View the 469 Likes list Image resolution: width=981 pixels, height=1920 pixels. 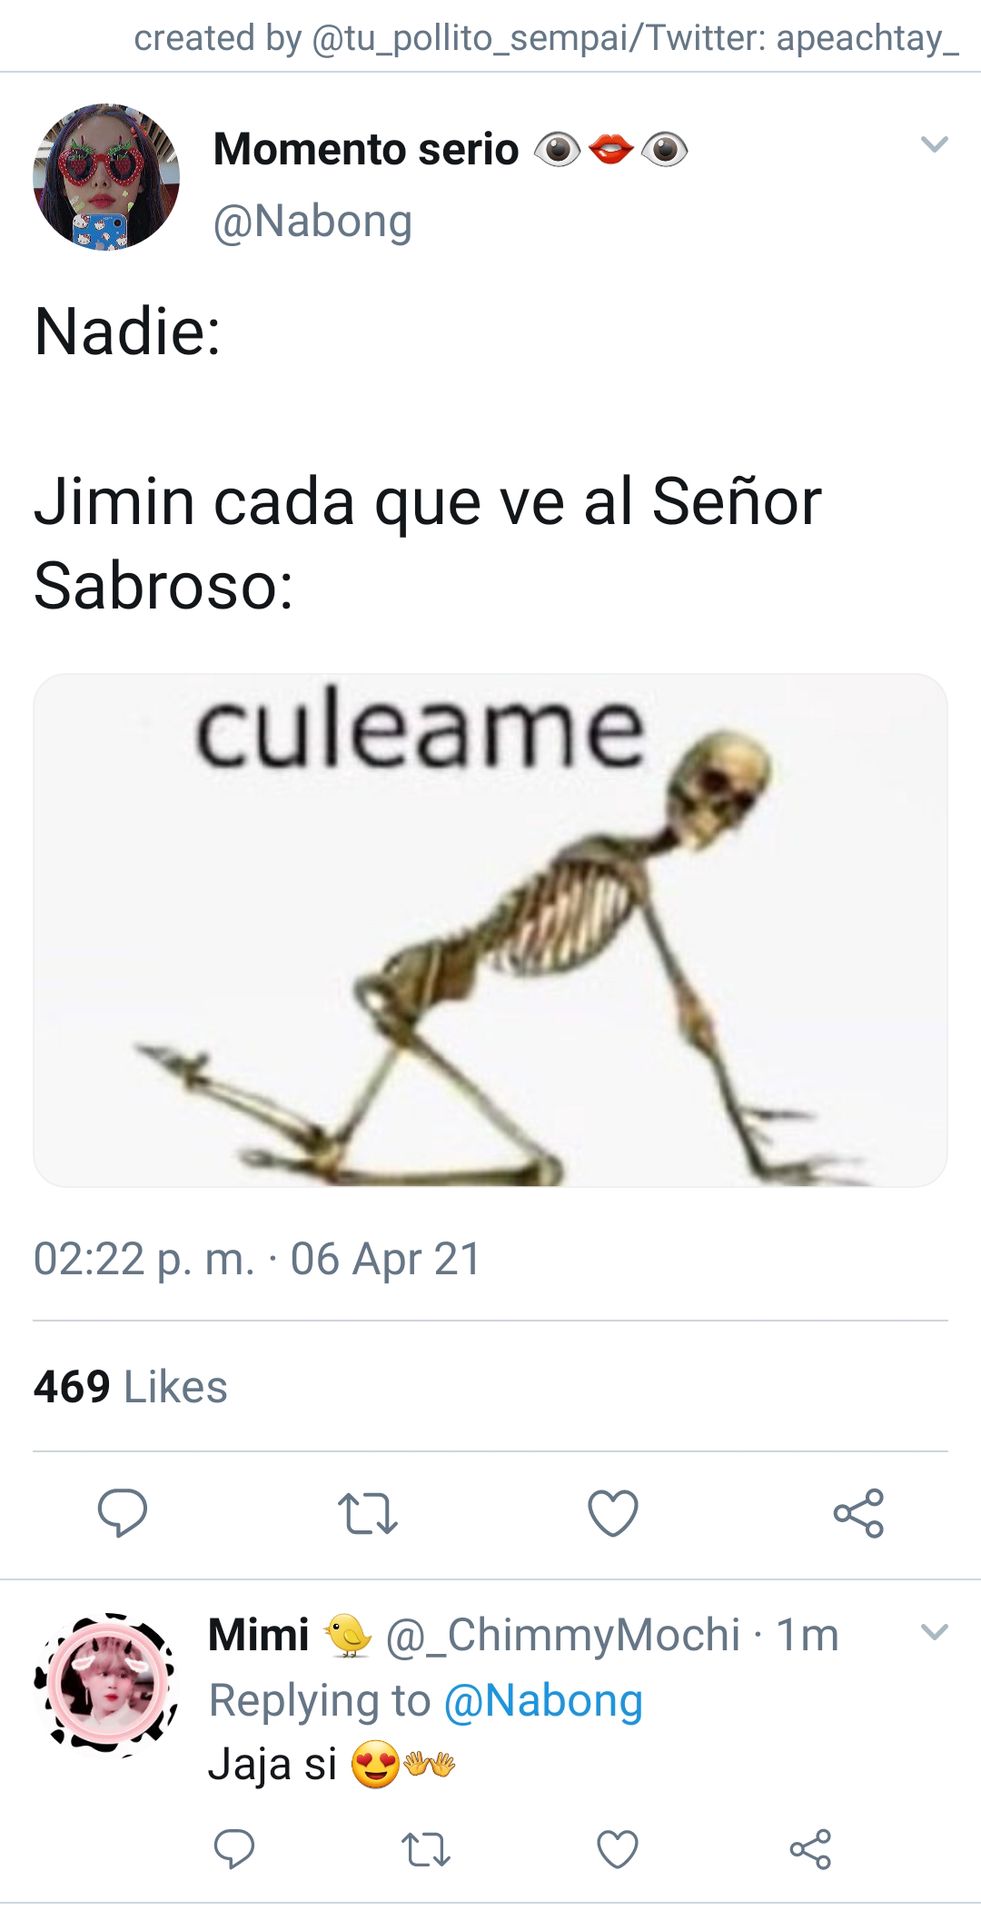(130, 1387)
